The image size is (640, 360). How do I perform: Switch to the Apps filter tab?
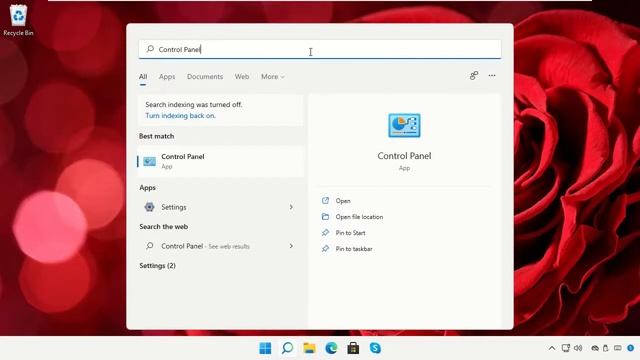coord(167,77)
